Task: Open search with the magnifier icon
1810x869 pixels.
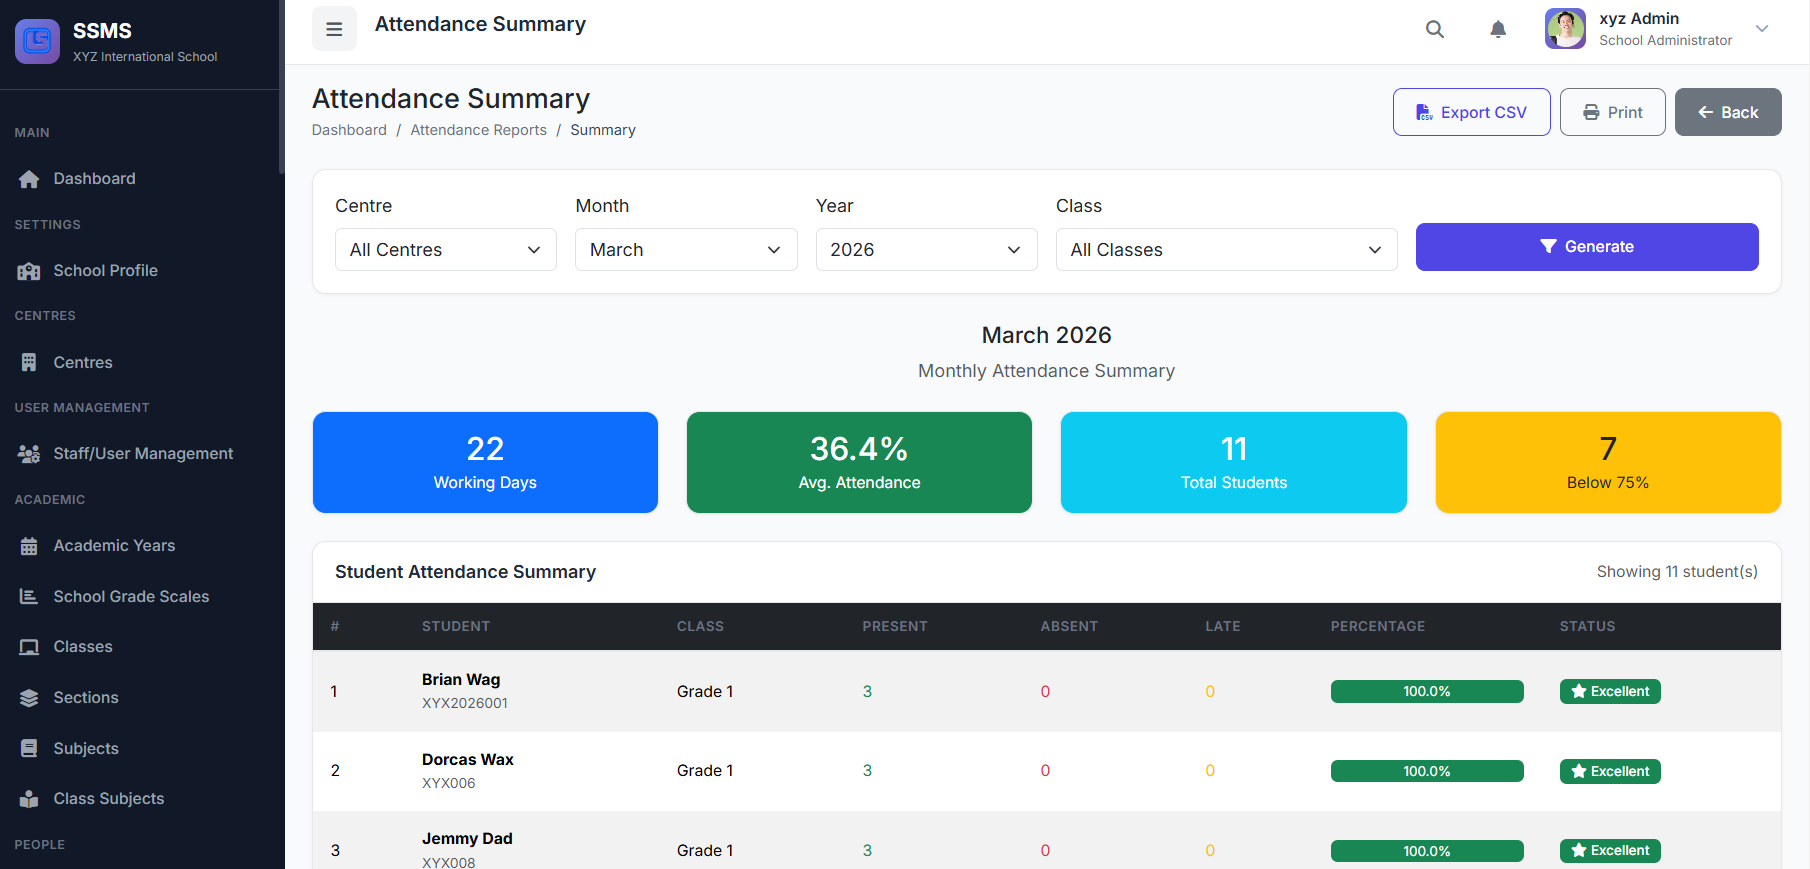Action: 1434,29
